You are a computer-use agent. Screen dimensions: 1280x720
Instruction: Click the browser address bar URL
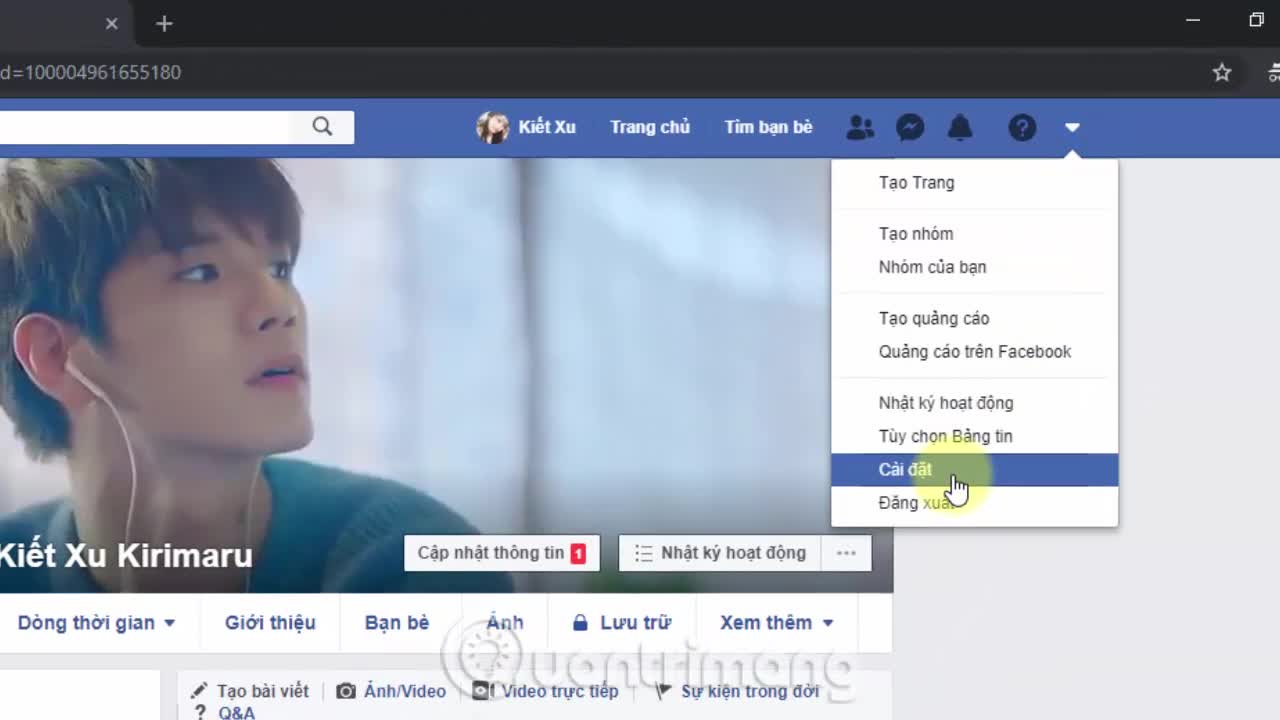pyautogui.click(x=90, y=72)
